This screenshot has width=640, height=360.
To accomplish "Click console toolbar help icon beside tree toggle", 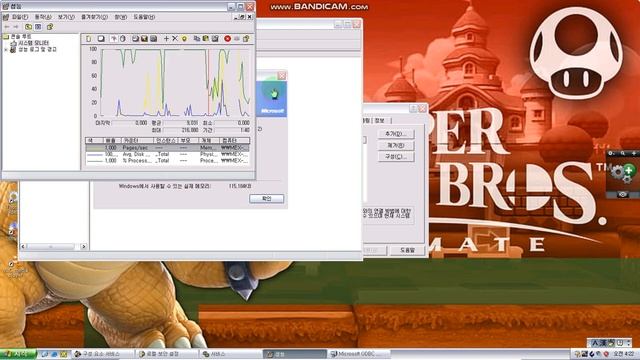I will point(50,27).
